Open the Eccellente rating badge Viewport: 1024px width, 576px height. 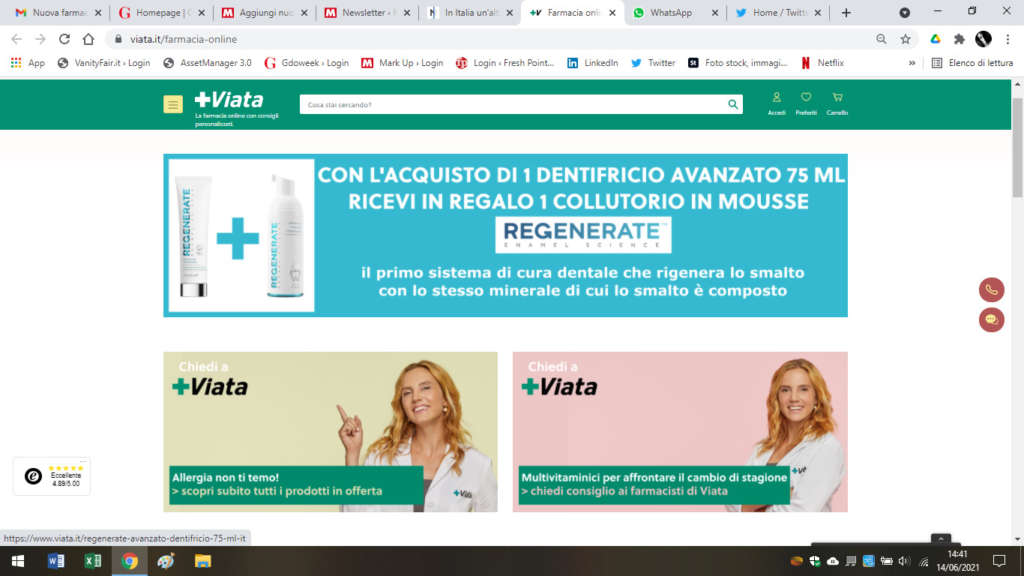(x=52, y=476)
